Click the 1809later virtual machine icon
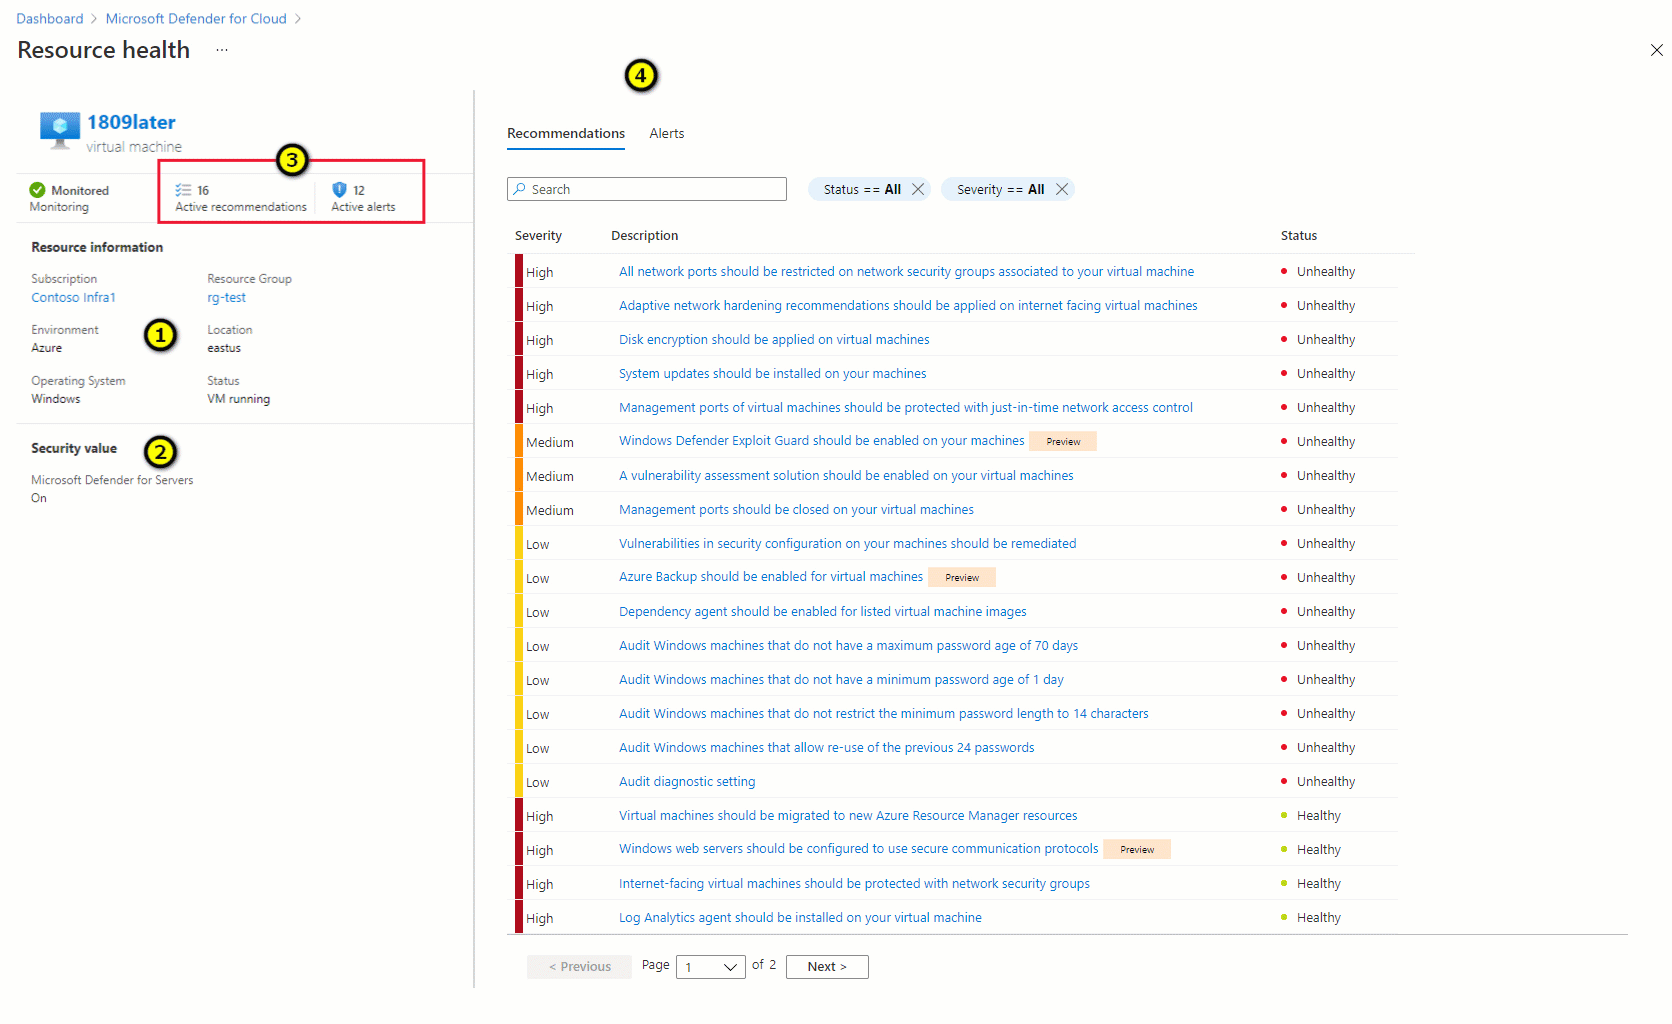 coord(58,128)
